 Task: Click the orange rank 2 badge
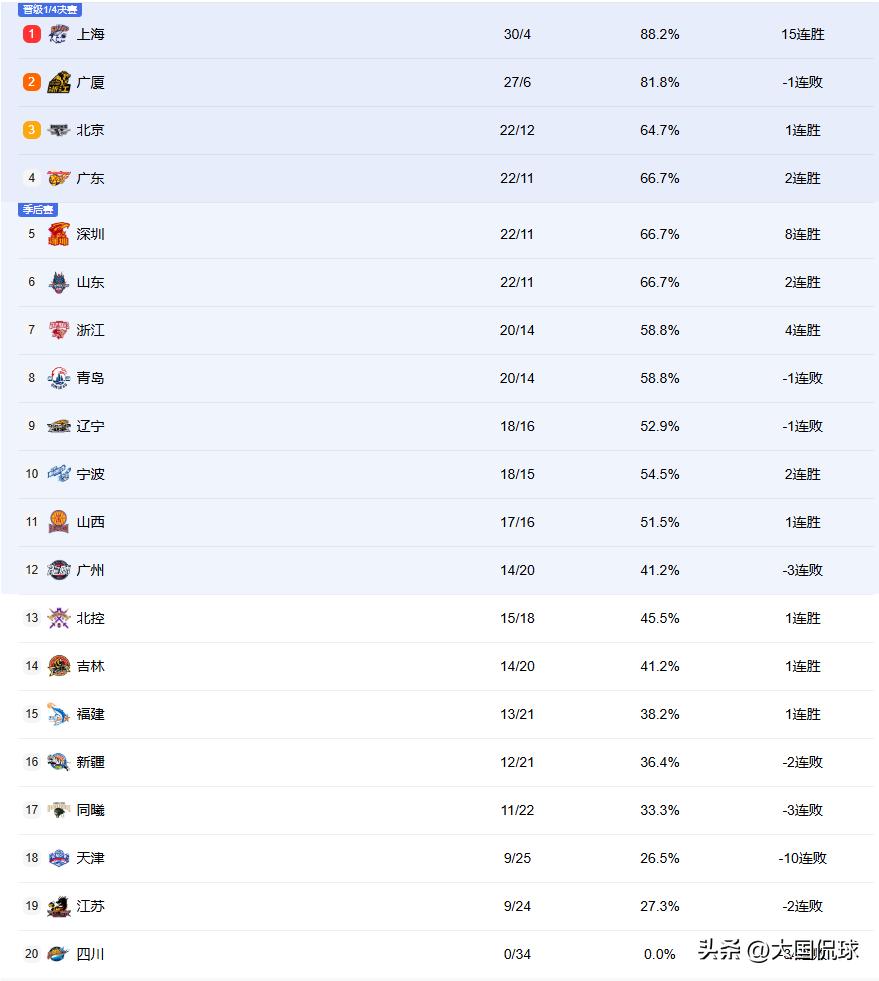point(32,82)
